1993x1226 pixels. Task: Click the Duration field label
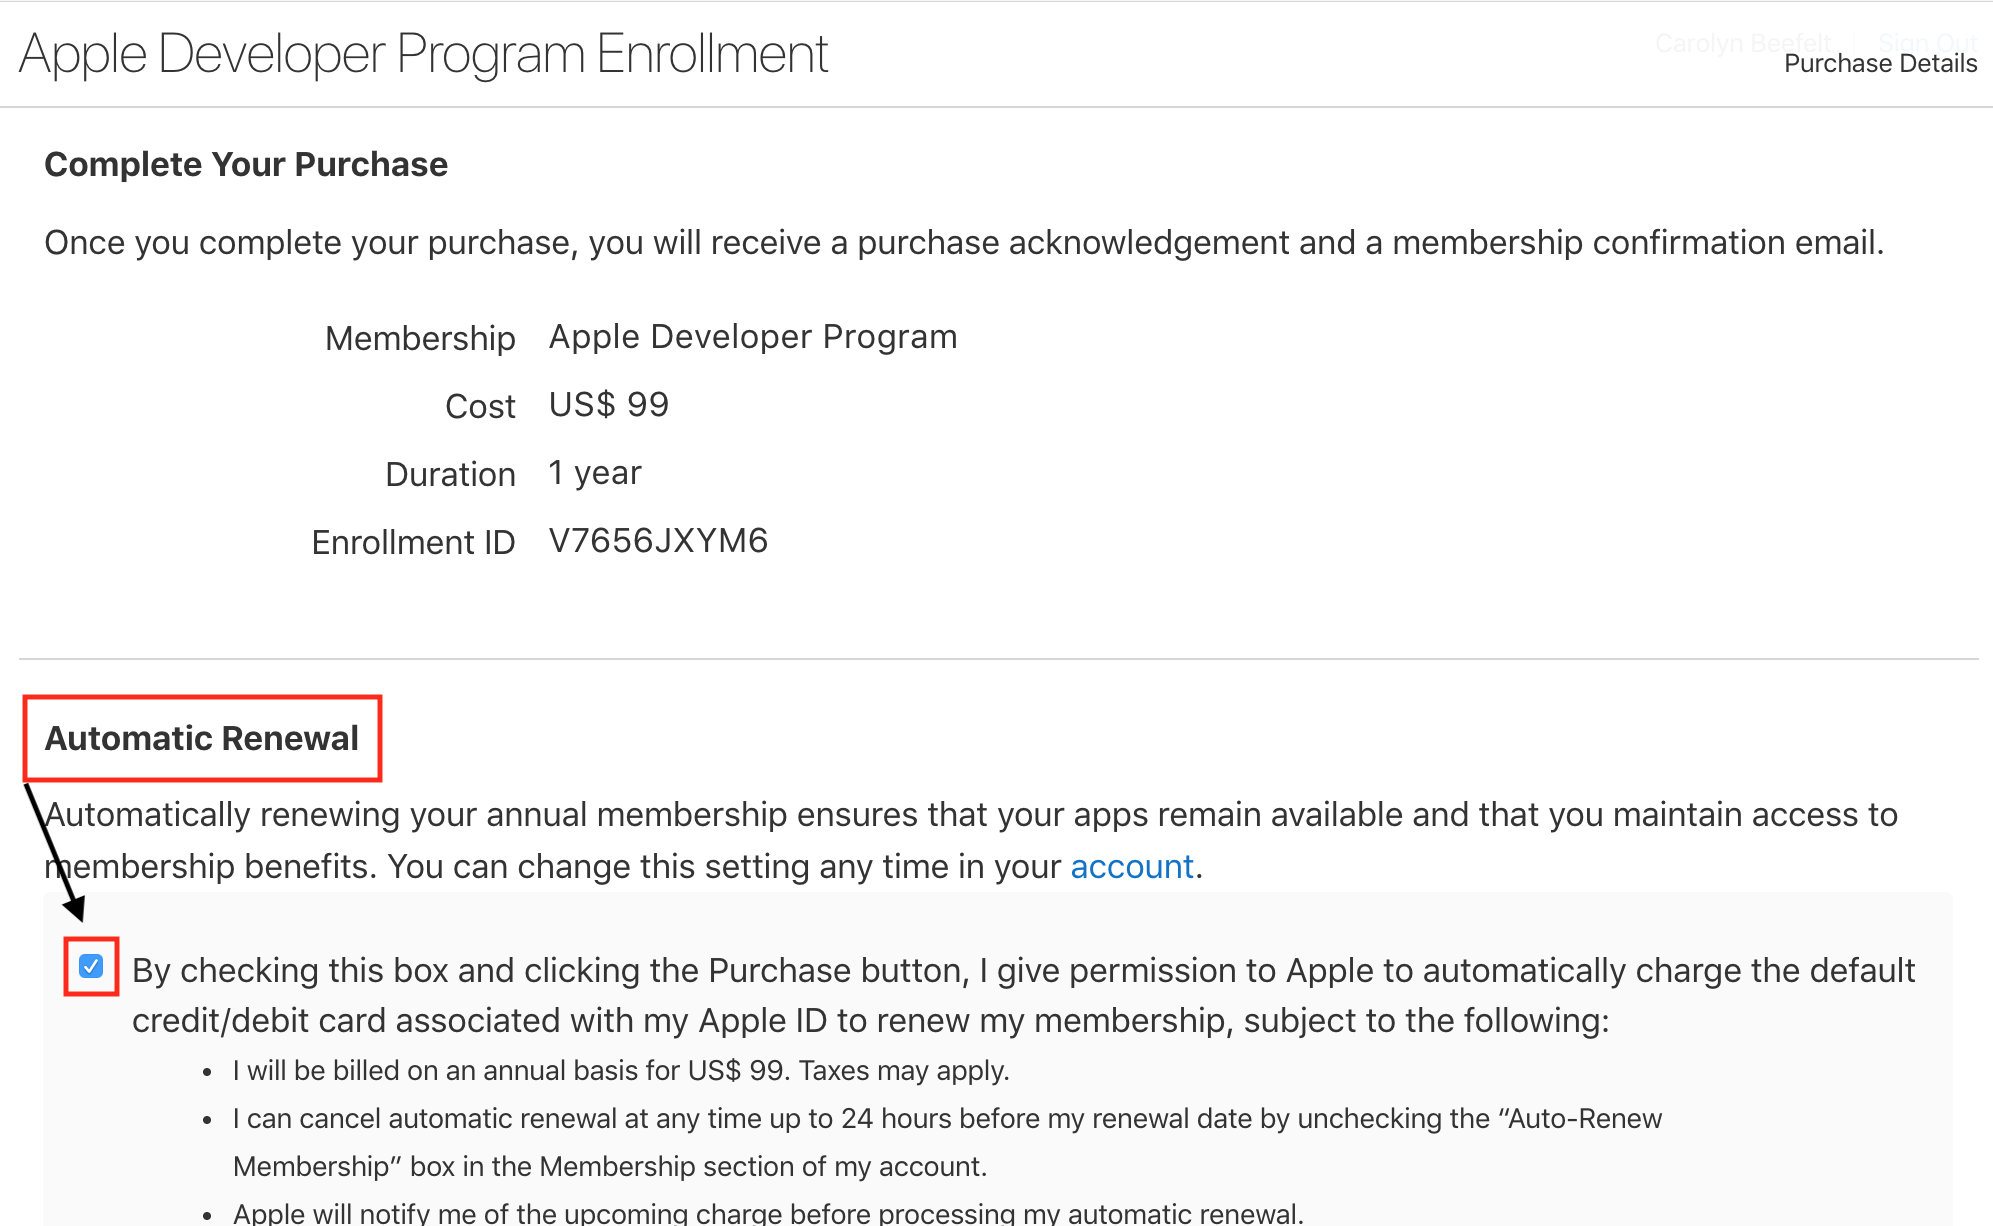click(x=450, y=475)
